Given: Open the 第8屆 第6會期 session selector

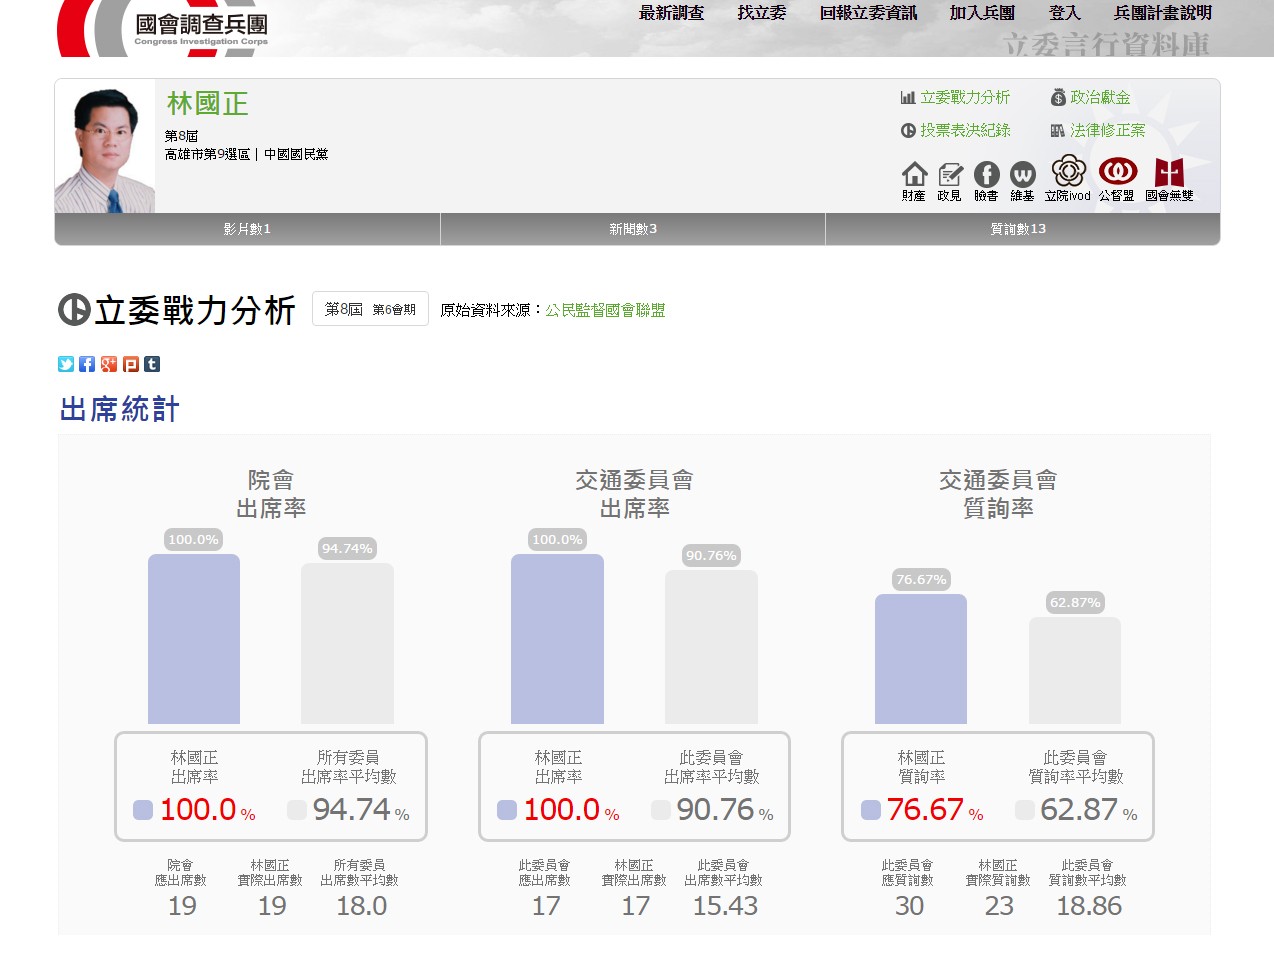Looking at the screenshot, I should pos(370,309).
